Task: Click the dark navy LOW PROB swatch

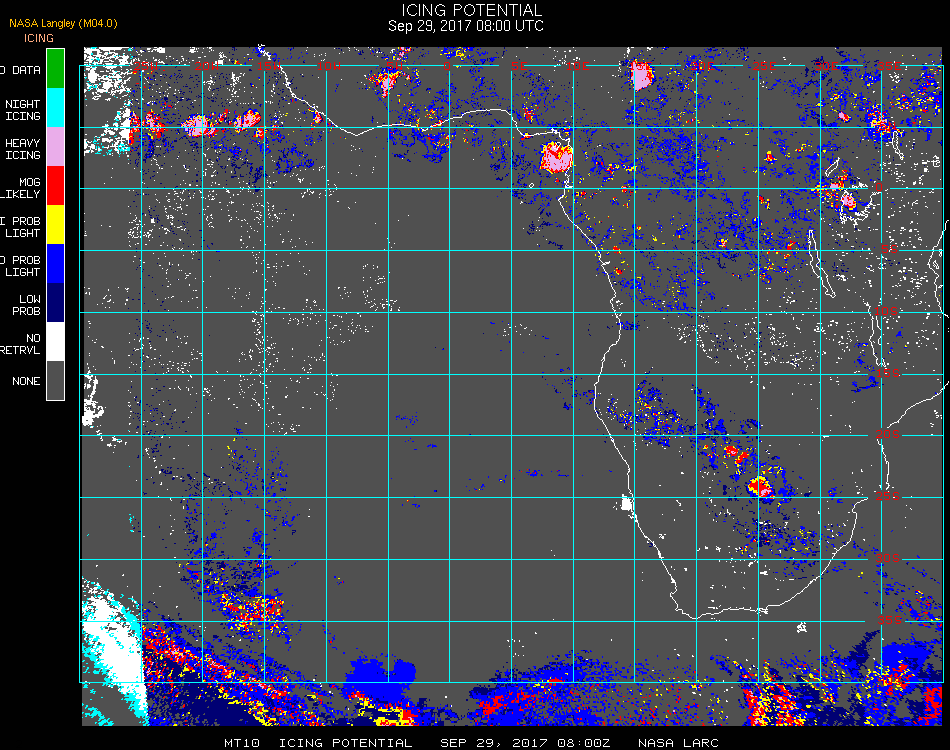Action: pyautogui.click(x=55, y=303)
